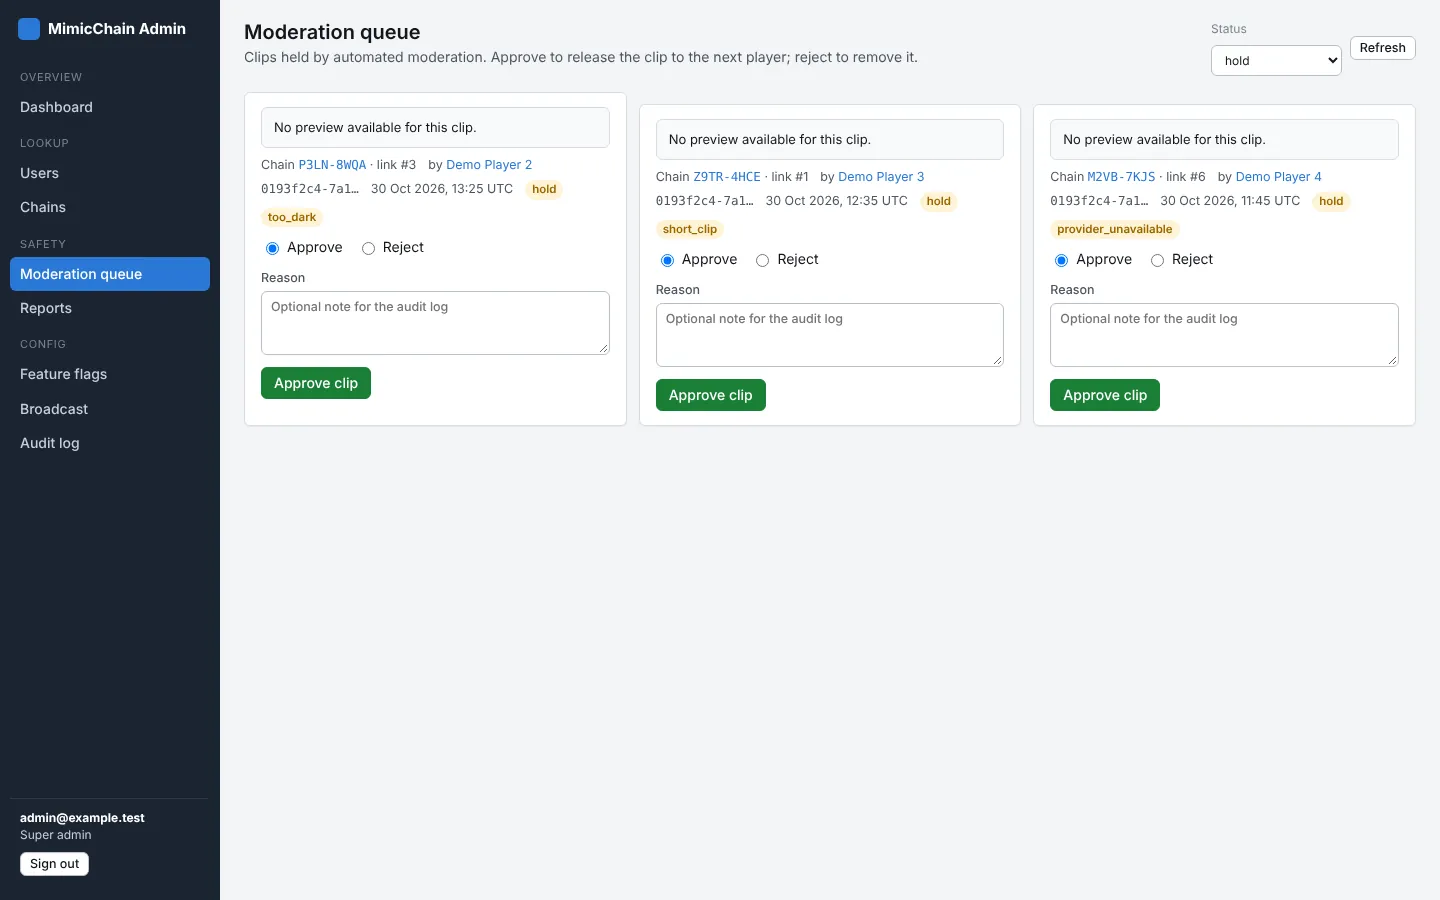Refresh the moderation queue
The height and width of the screenshot is (900, 1440).
(1383, 48)
